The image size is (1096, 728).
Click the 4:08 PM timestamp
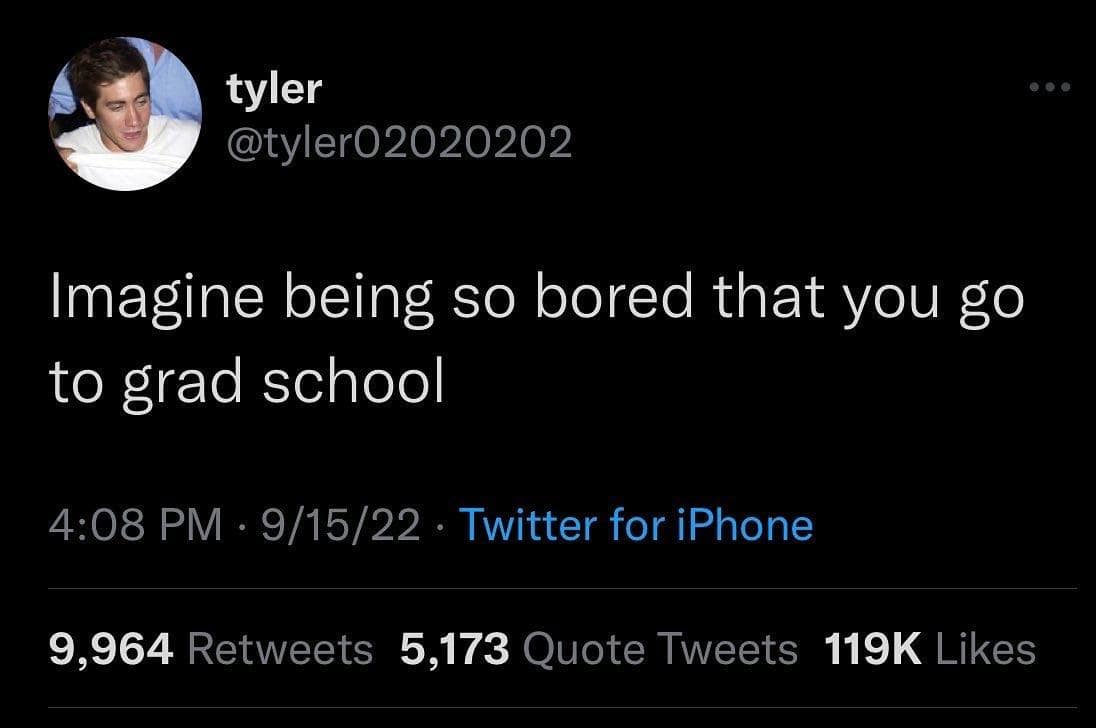pyautogui.click(x=136, y=525)
